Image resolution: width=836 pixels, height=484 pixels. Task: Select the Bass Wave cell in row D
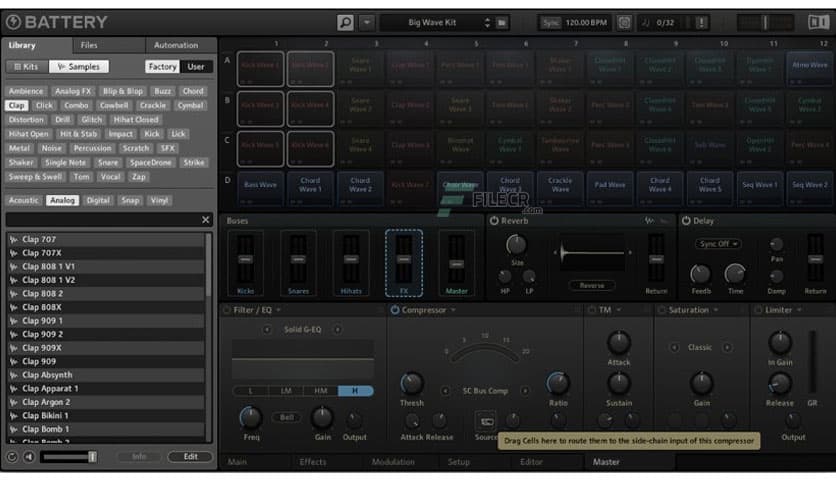click(260, 189)
